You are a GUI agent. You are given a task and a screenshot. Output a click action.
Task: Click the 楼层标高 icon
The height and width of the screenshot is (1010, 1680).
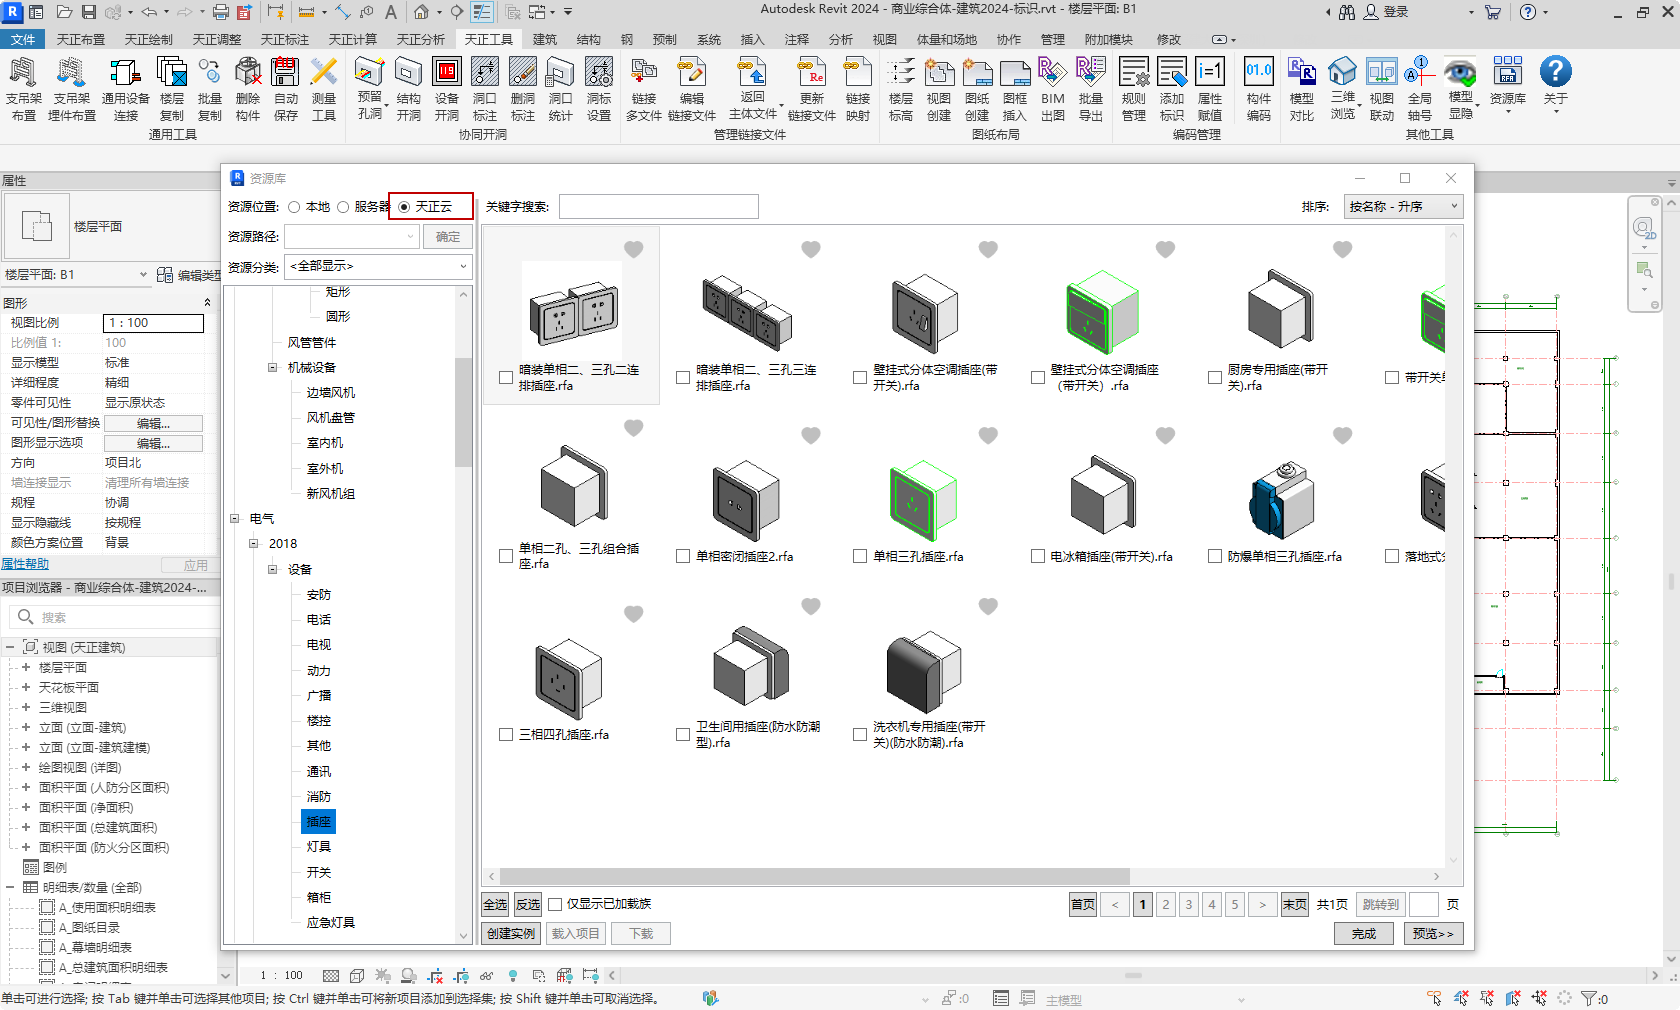point(901,89)
